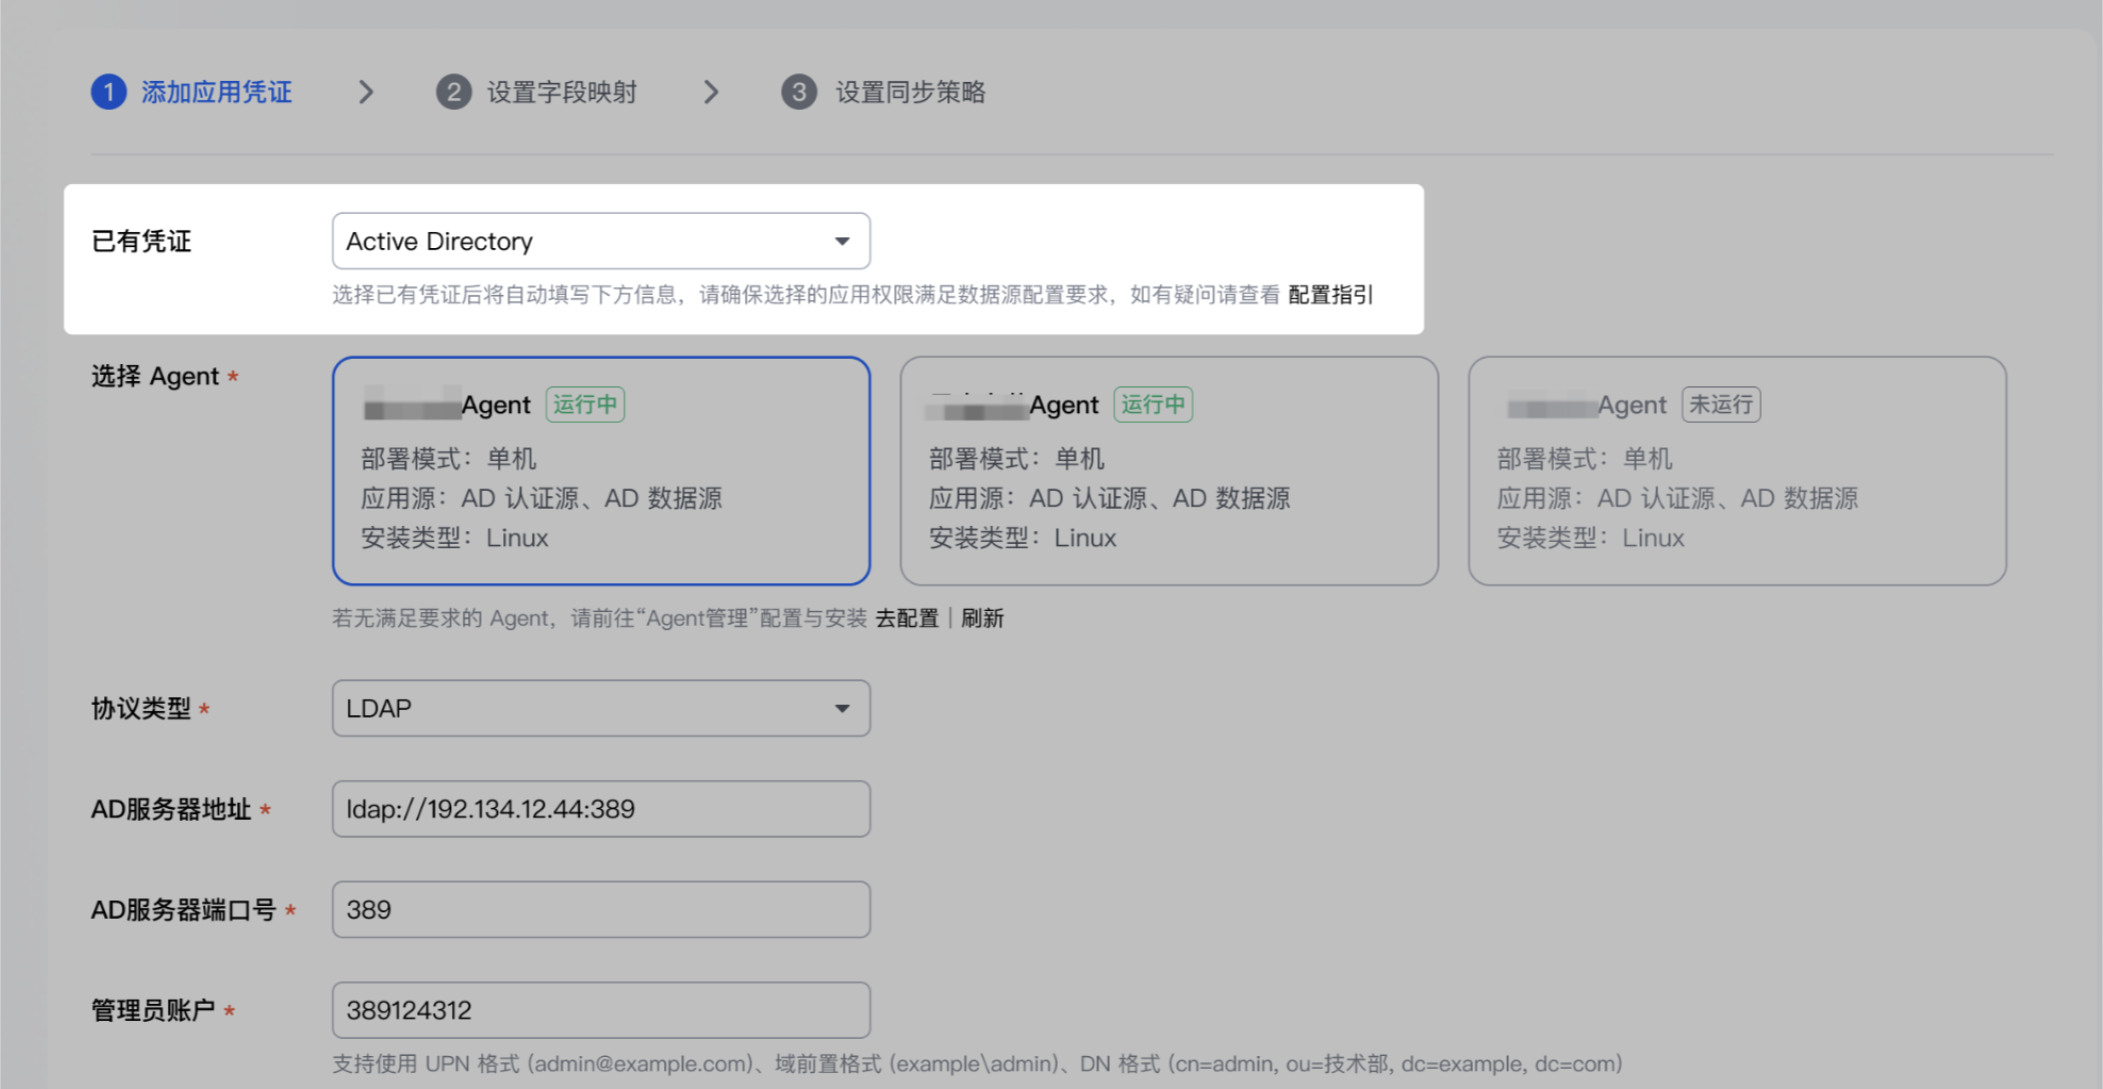Click 刷新 to refresh Agent list
The width and height of the screenshot is (2103, 1089).
[982, 618]
